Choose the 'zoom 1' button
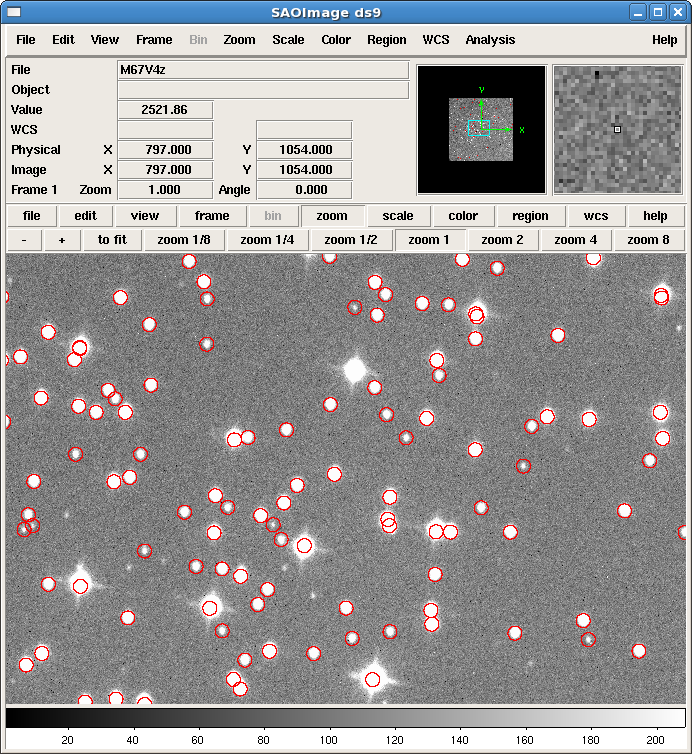692x754 pixels. pos(429,240)
